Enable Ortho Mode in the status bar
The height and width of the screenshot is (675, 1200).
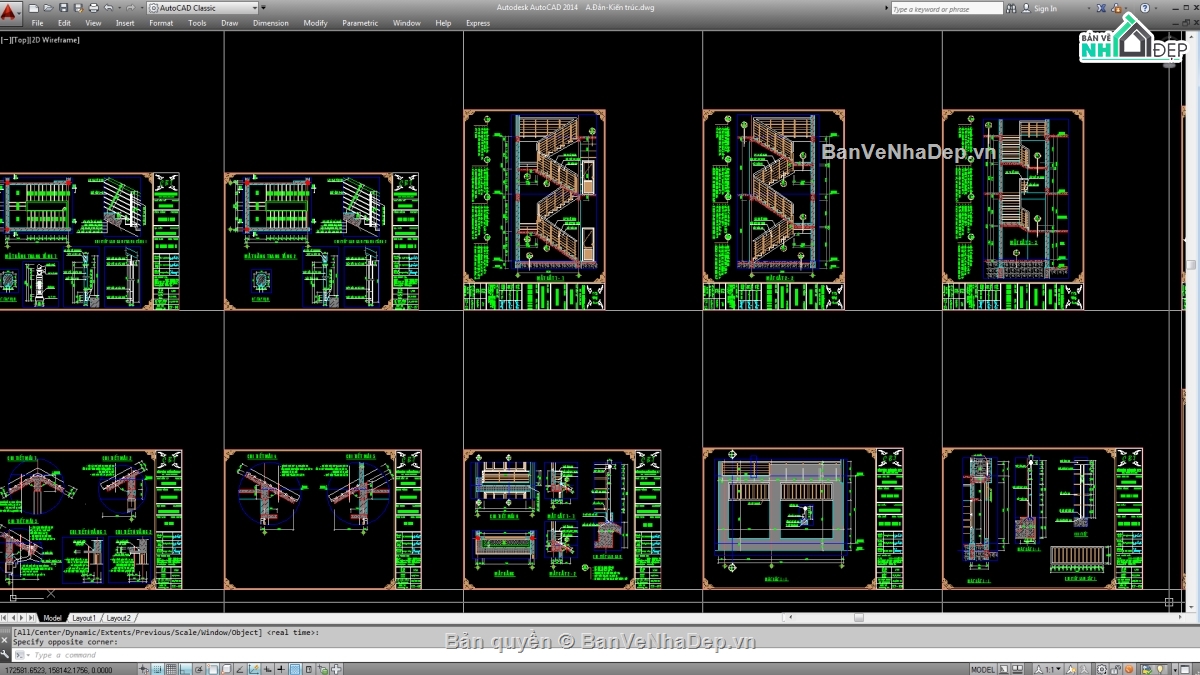(186, 668)
